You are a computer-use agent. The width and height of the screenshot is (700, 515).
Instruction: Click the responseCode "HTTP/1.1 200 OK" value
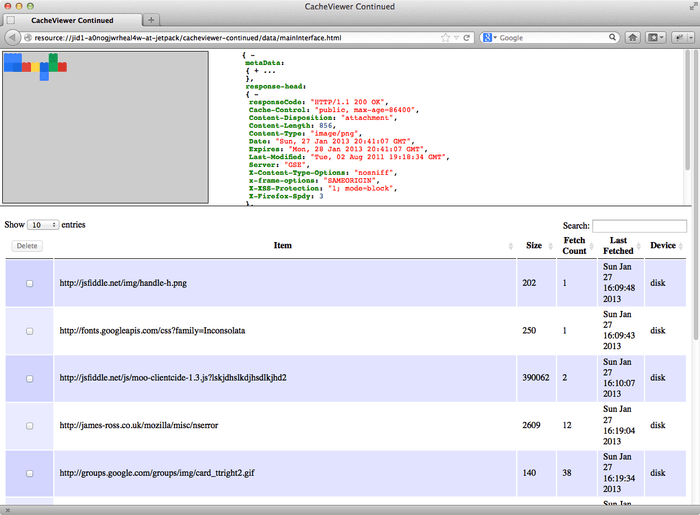pyautogui.click(x=347, y=102)
